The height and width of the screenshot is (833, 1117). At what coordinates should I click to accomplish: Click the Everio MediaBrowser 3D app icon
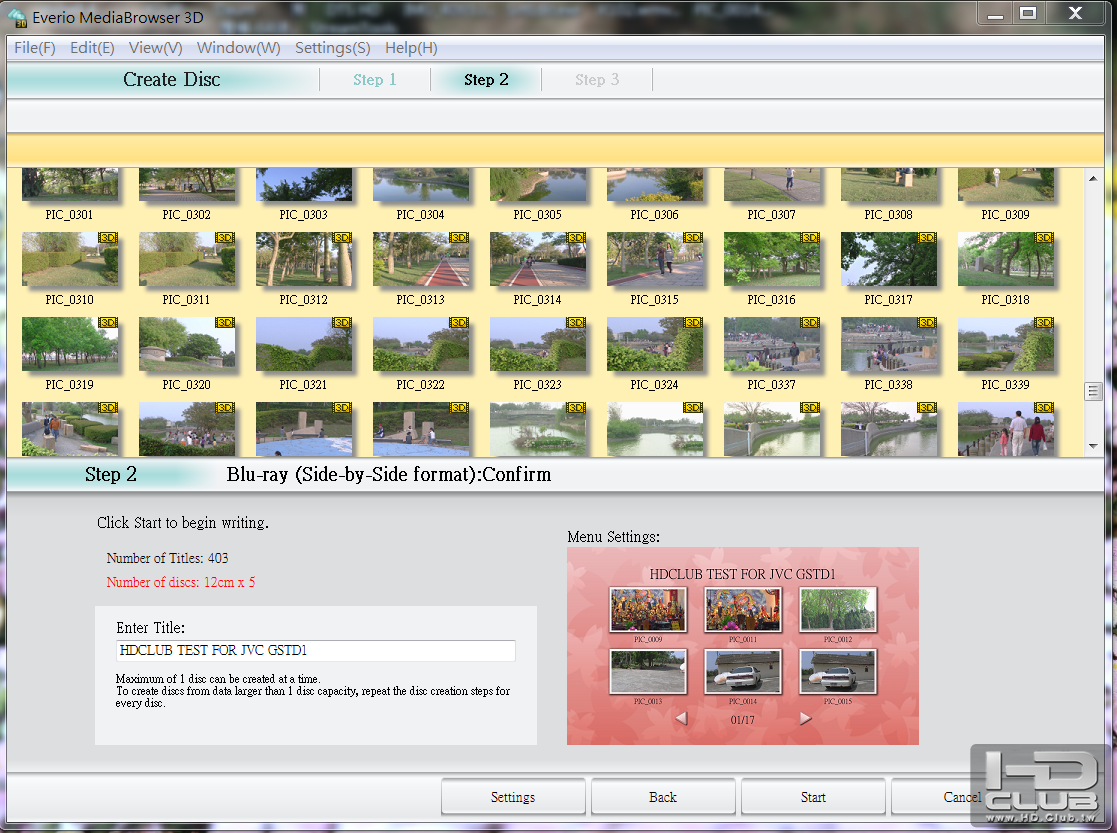coord(17,18)
